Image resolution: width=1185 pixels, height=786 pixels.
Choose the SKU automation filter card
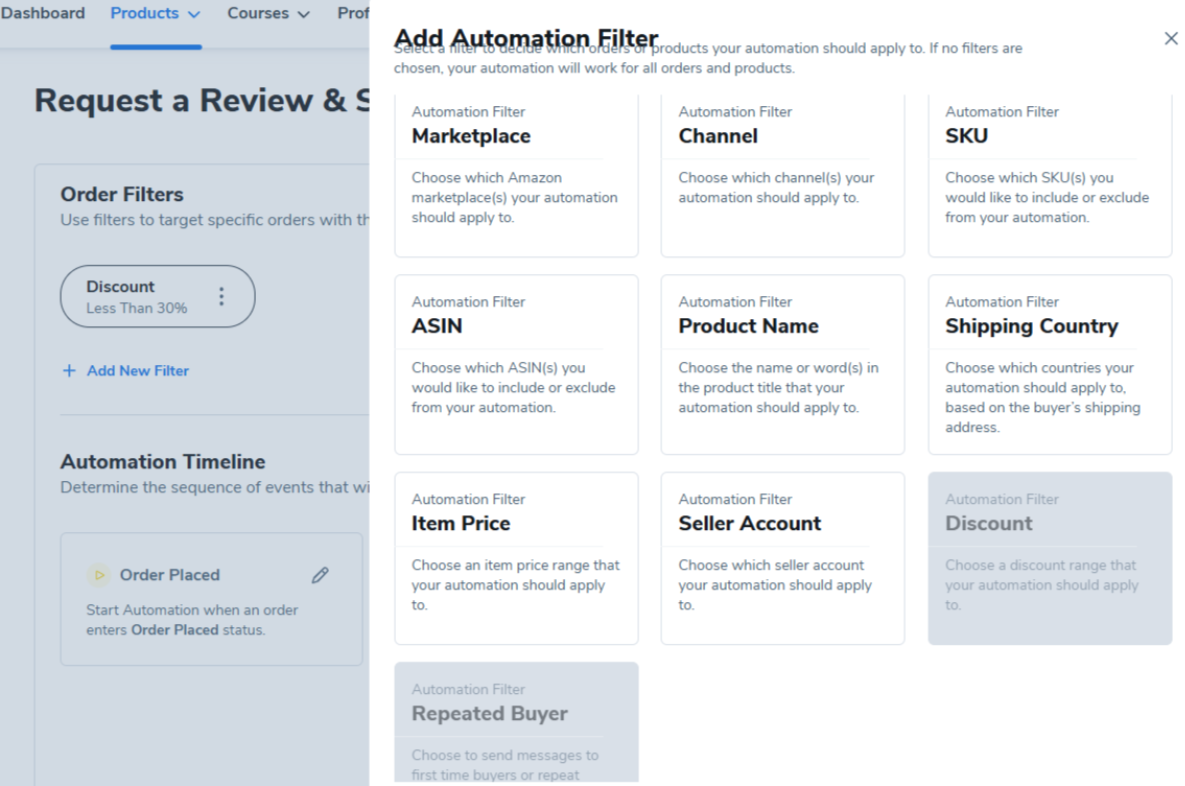click(x=1049, y=175)
